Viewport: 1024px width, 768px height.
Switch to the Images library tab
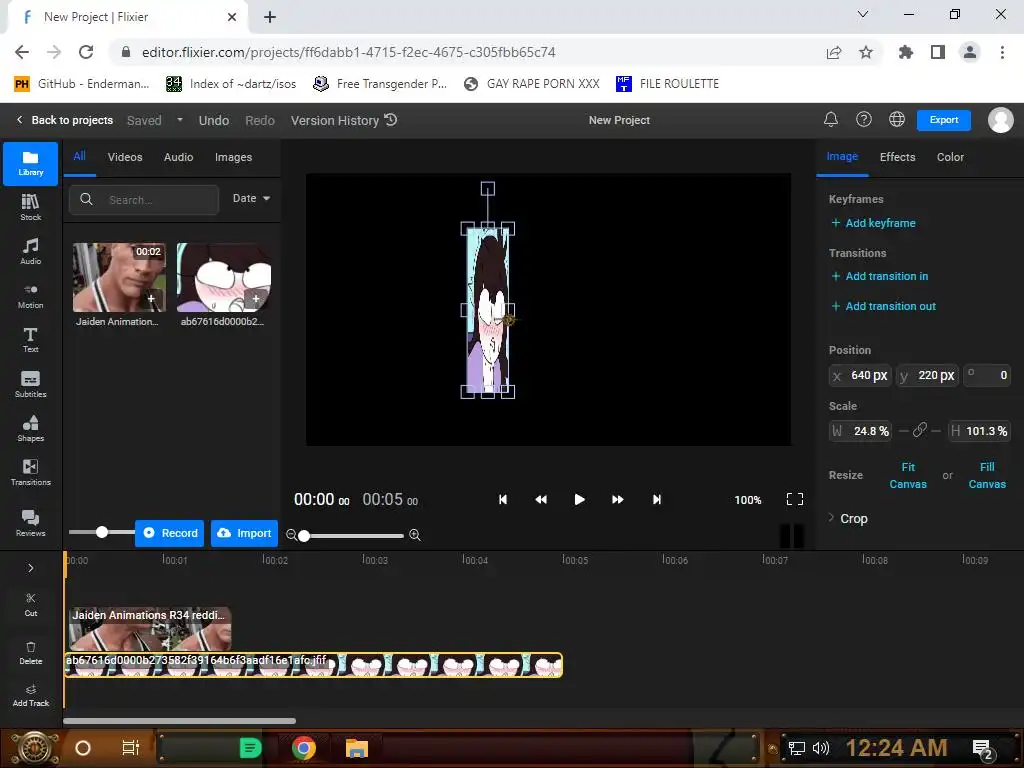pyautogui.click(x=233, y=157)
